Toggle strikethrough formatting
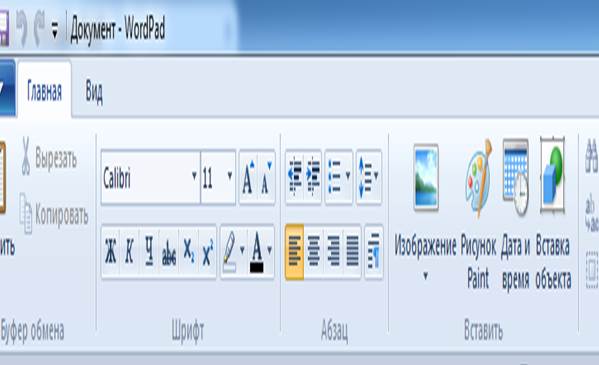This screenshot has width=599, height=365. [x=169, y=251]
